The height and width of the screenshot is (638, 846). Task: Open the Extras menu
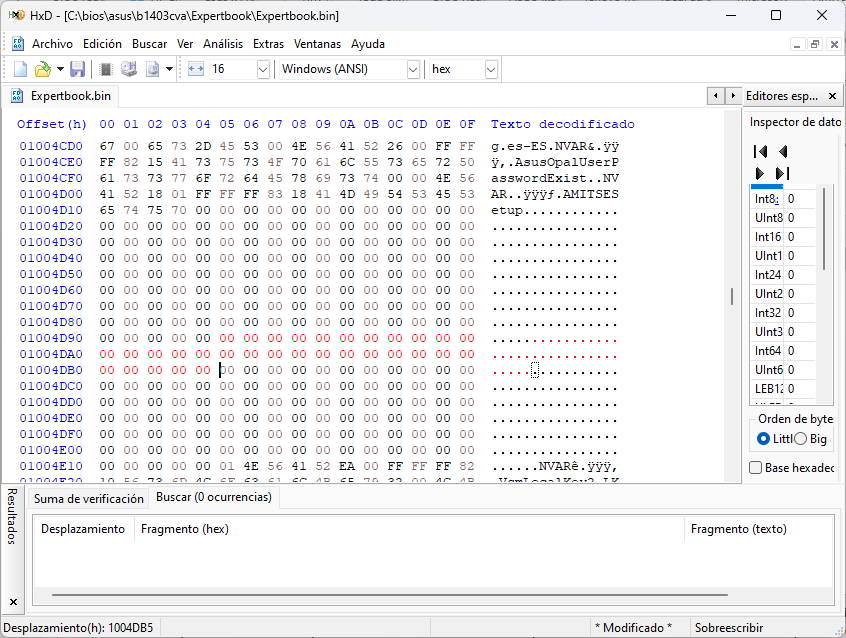268,44
